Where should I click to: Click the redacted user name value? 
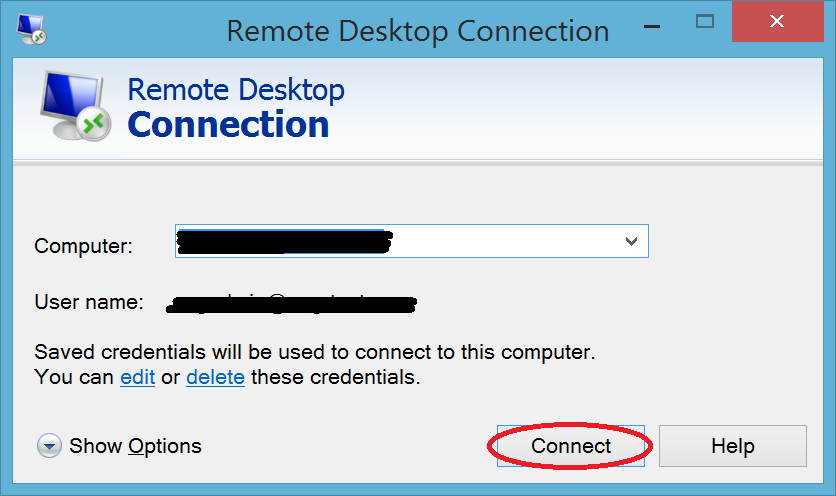291,303
